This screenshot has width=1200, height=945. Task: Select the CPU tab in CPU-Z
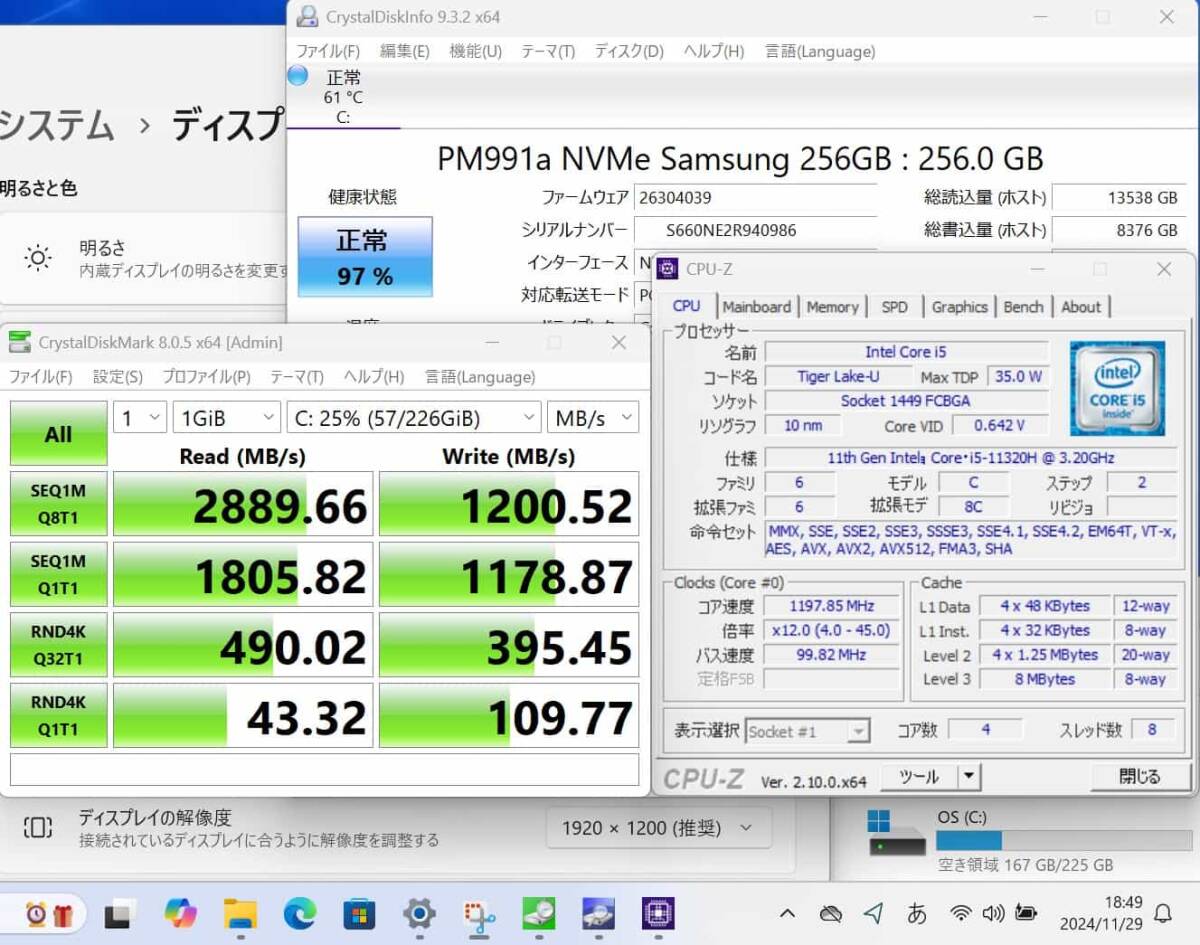pyautogui.click(x=687, y=306)
